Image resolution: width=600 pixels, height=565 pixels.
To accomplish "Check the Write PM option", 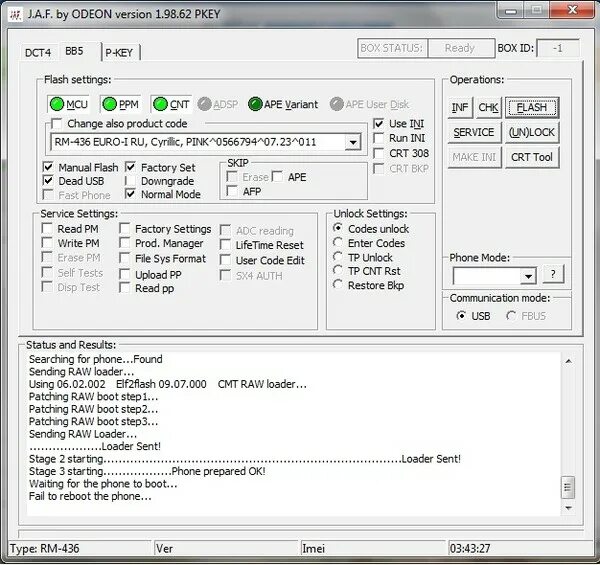I will click(x=47, y=243).
